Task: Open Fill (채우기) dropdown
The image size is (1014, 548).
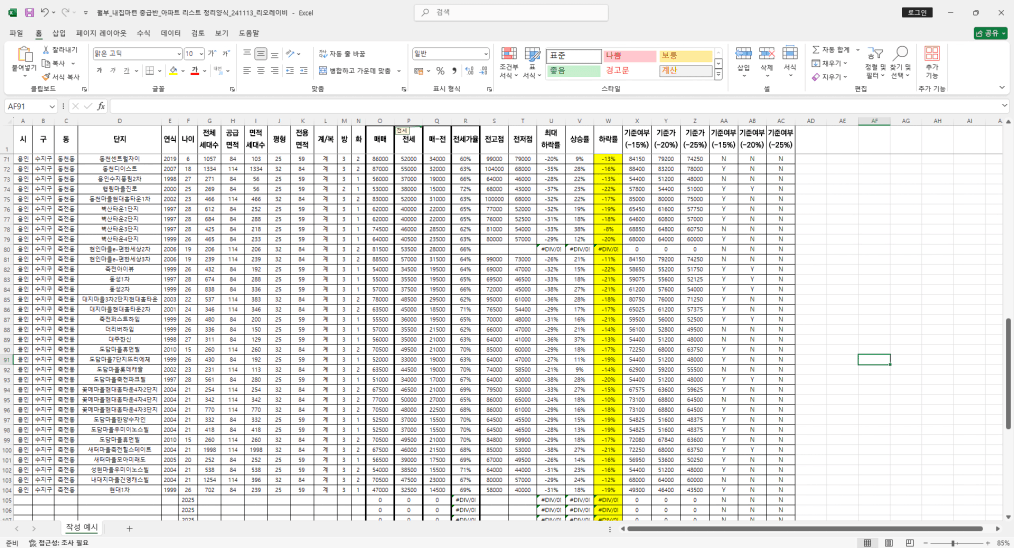Action: pyautogui.click(x=830, y=63)
